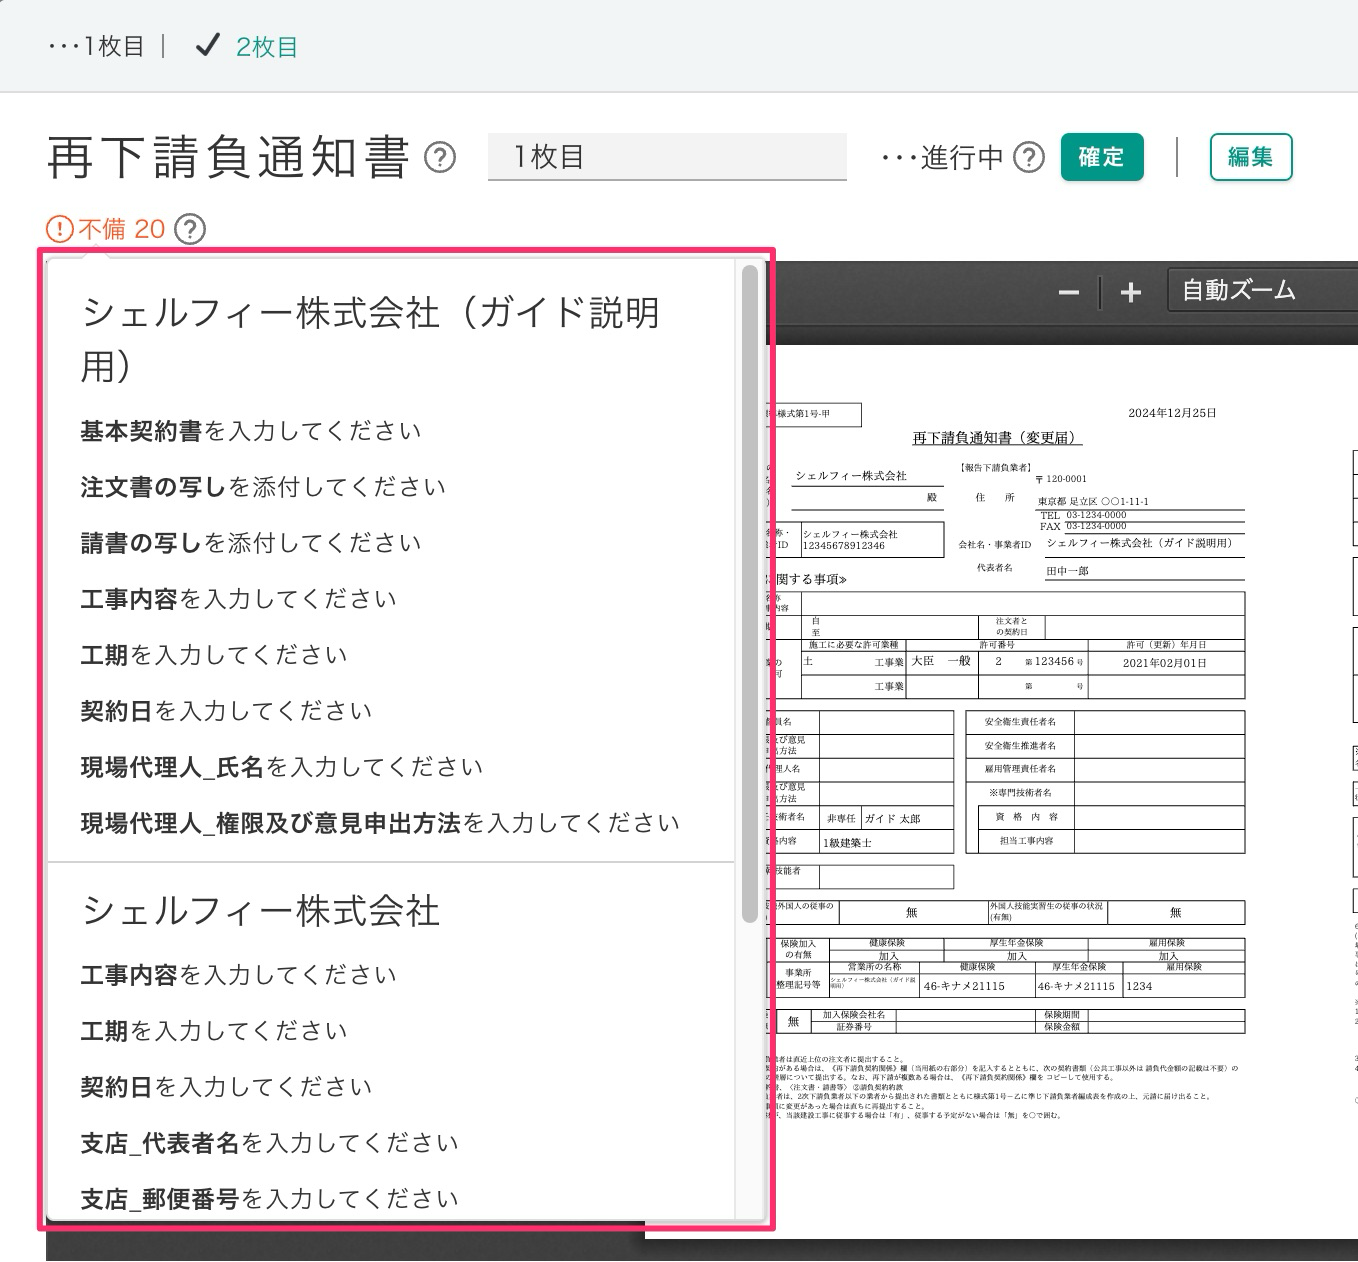Click the help icon beside 再下請負通知書 title
The height and width of the screenshot is (1262, 1358).
point(440,157)
